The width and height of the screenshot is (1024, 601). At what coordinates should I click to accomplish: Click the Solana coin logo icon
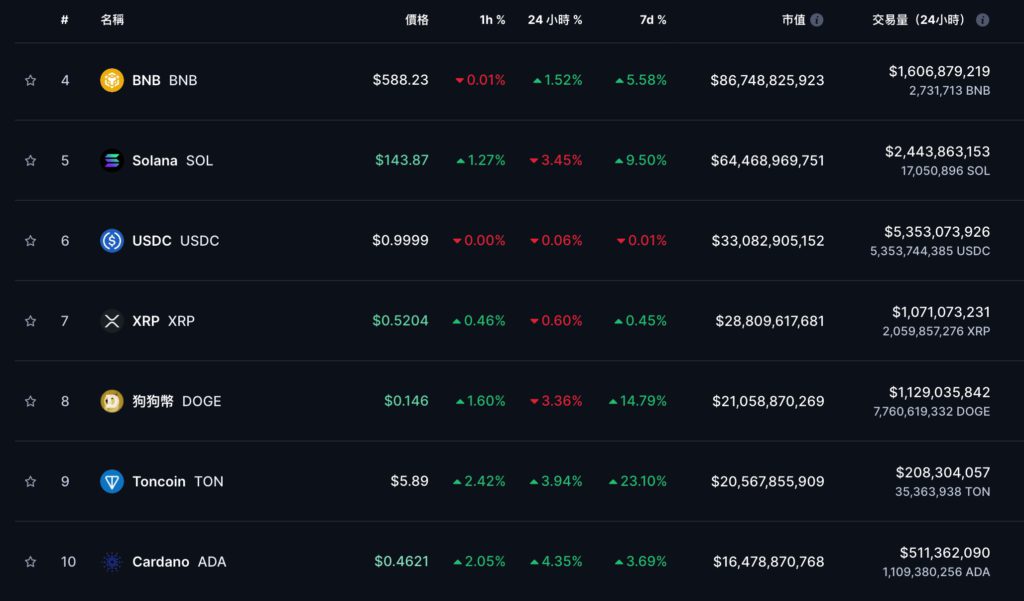(112, 160)
